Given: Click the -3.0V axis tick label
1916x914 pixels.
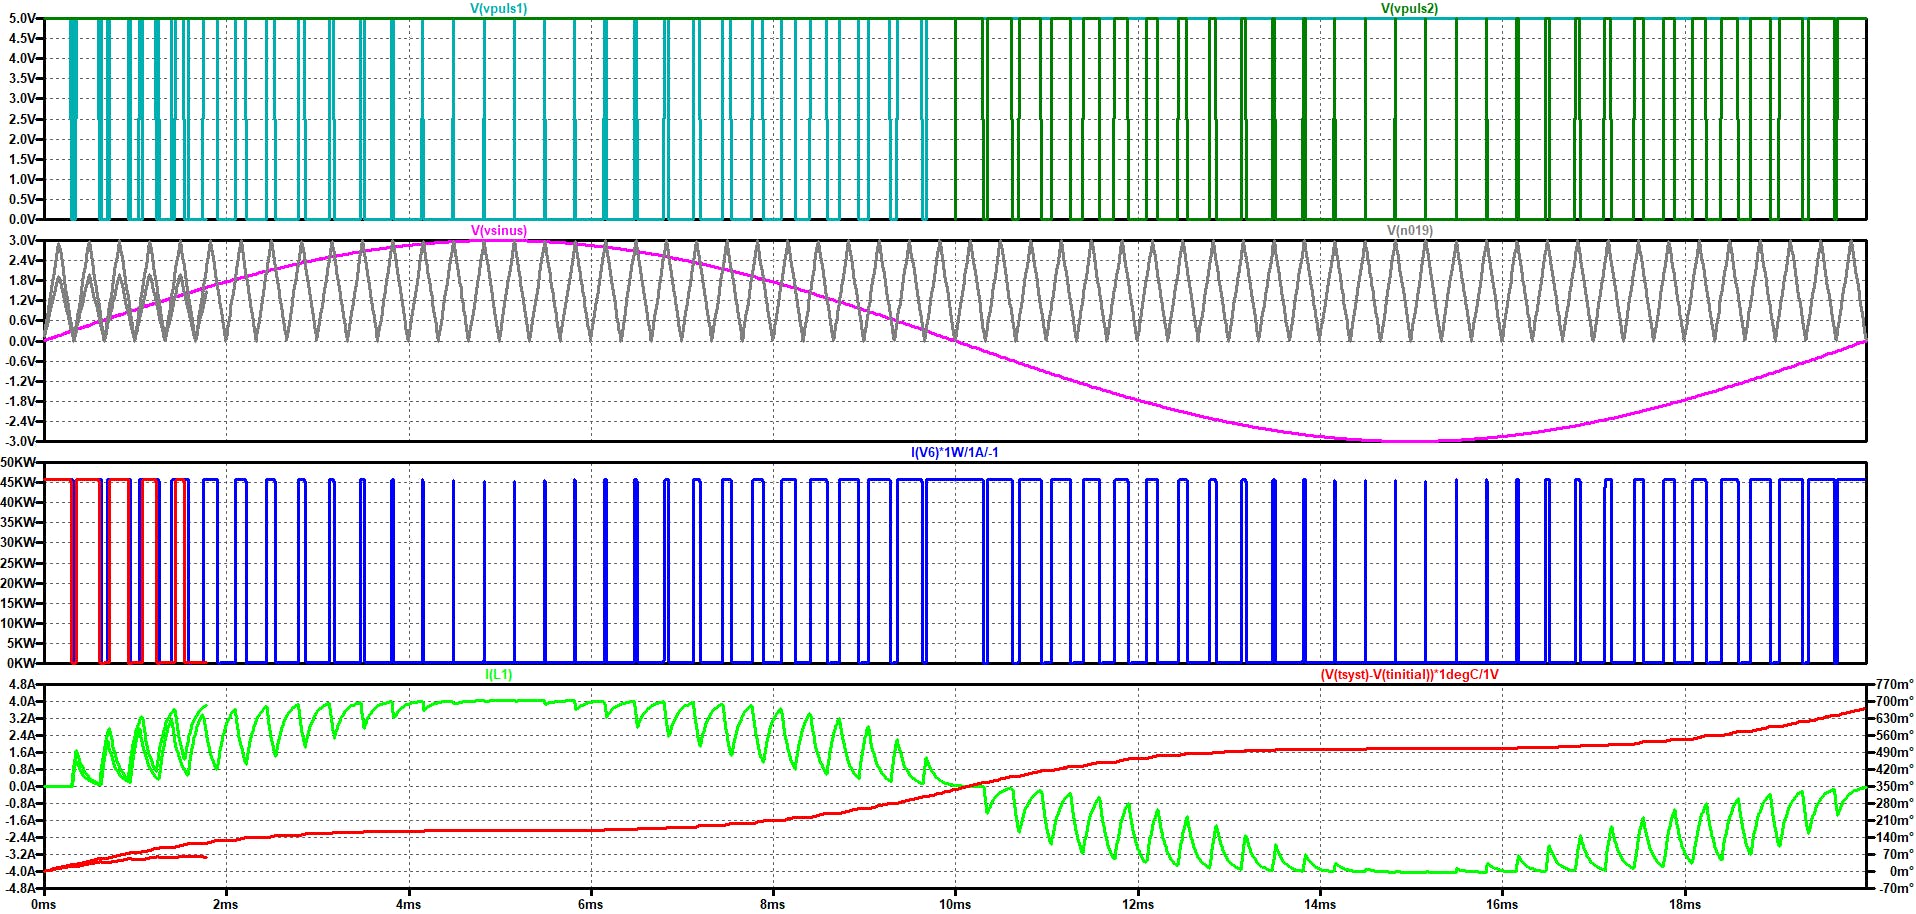Looking at the screenshot, I should 20,441.
